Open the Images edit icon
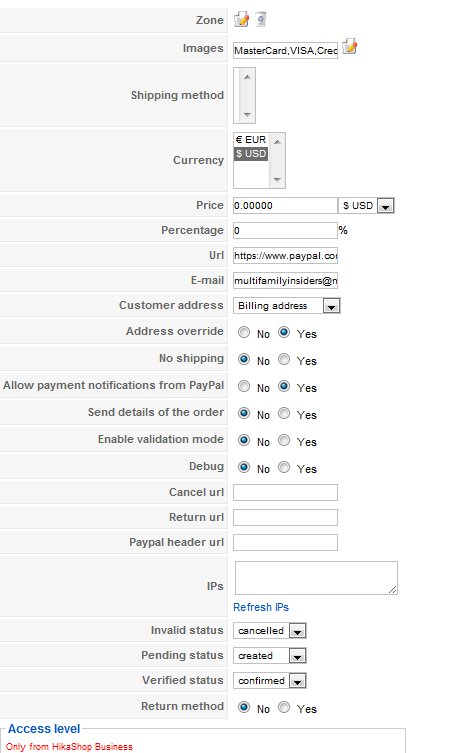 coord(350,47)
